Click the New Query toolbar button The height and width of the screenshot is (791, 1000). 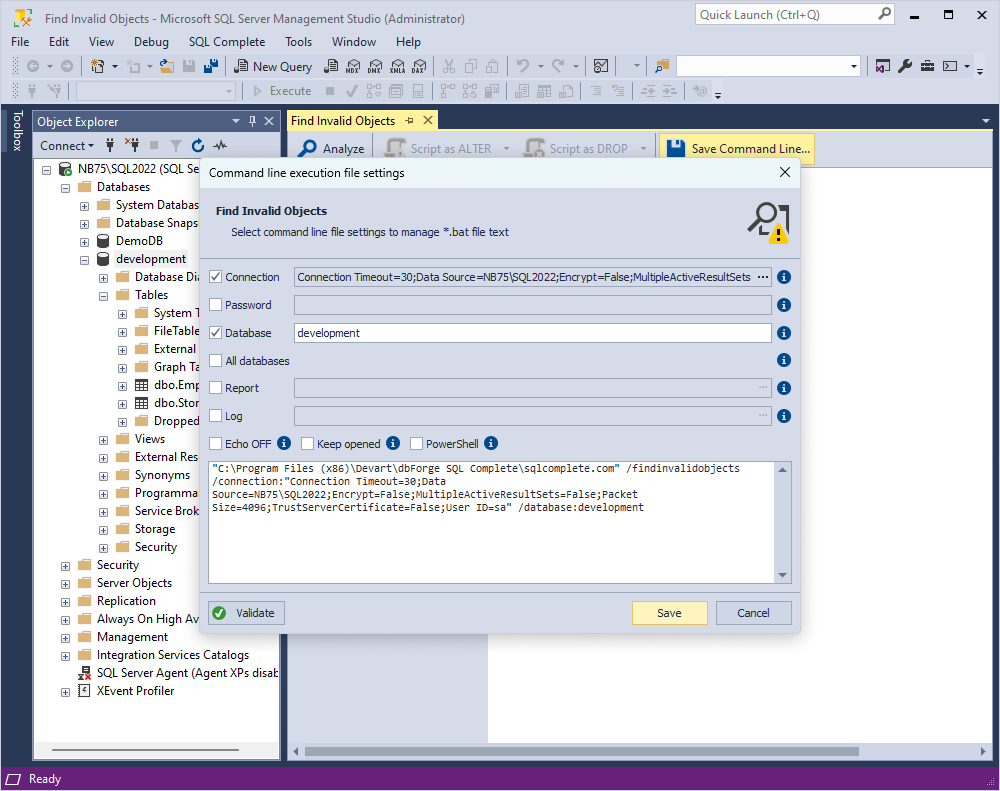point(273,66)
